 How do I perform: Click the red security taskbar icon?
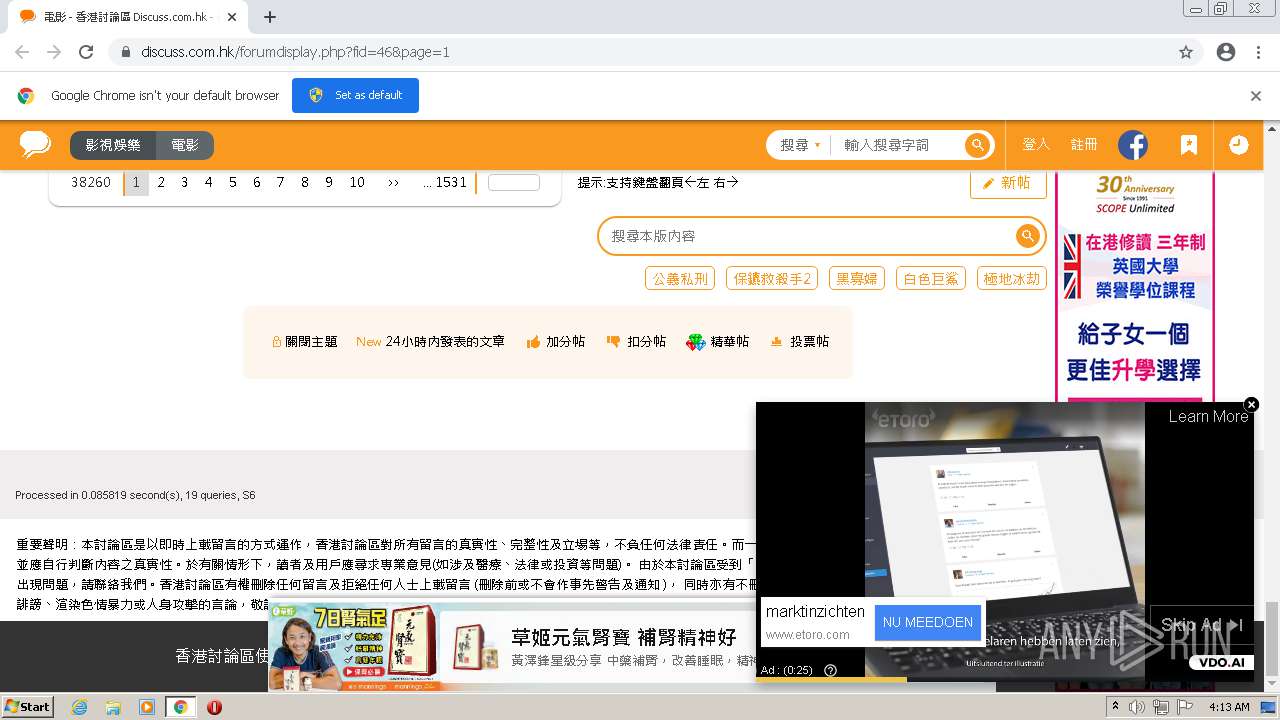214,707
